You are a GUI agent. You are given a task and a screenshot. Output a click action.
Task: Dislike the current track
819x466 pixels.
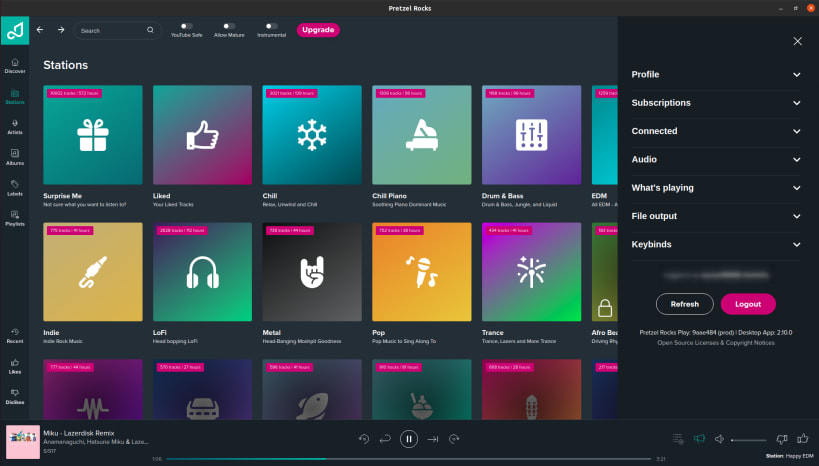(782, 439)
